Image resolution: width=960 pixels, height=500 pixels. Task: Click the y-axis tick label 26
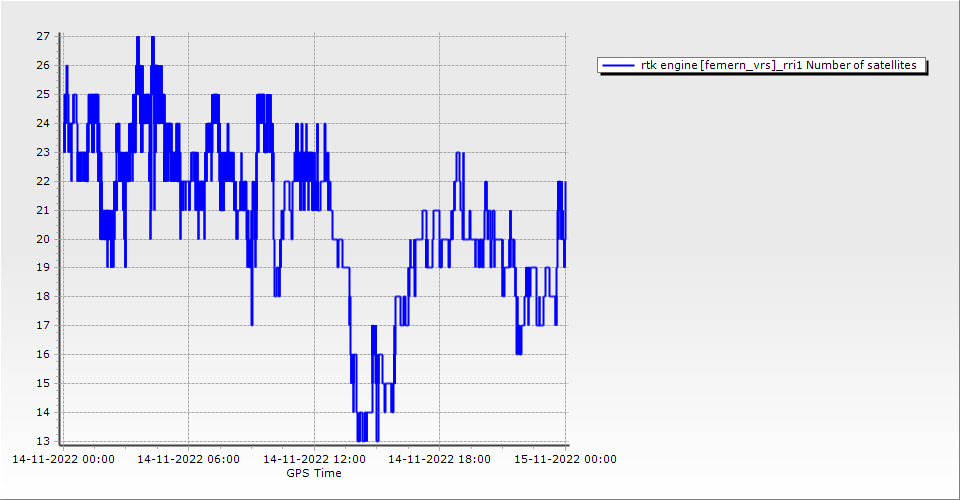point(43,65)
